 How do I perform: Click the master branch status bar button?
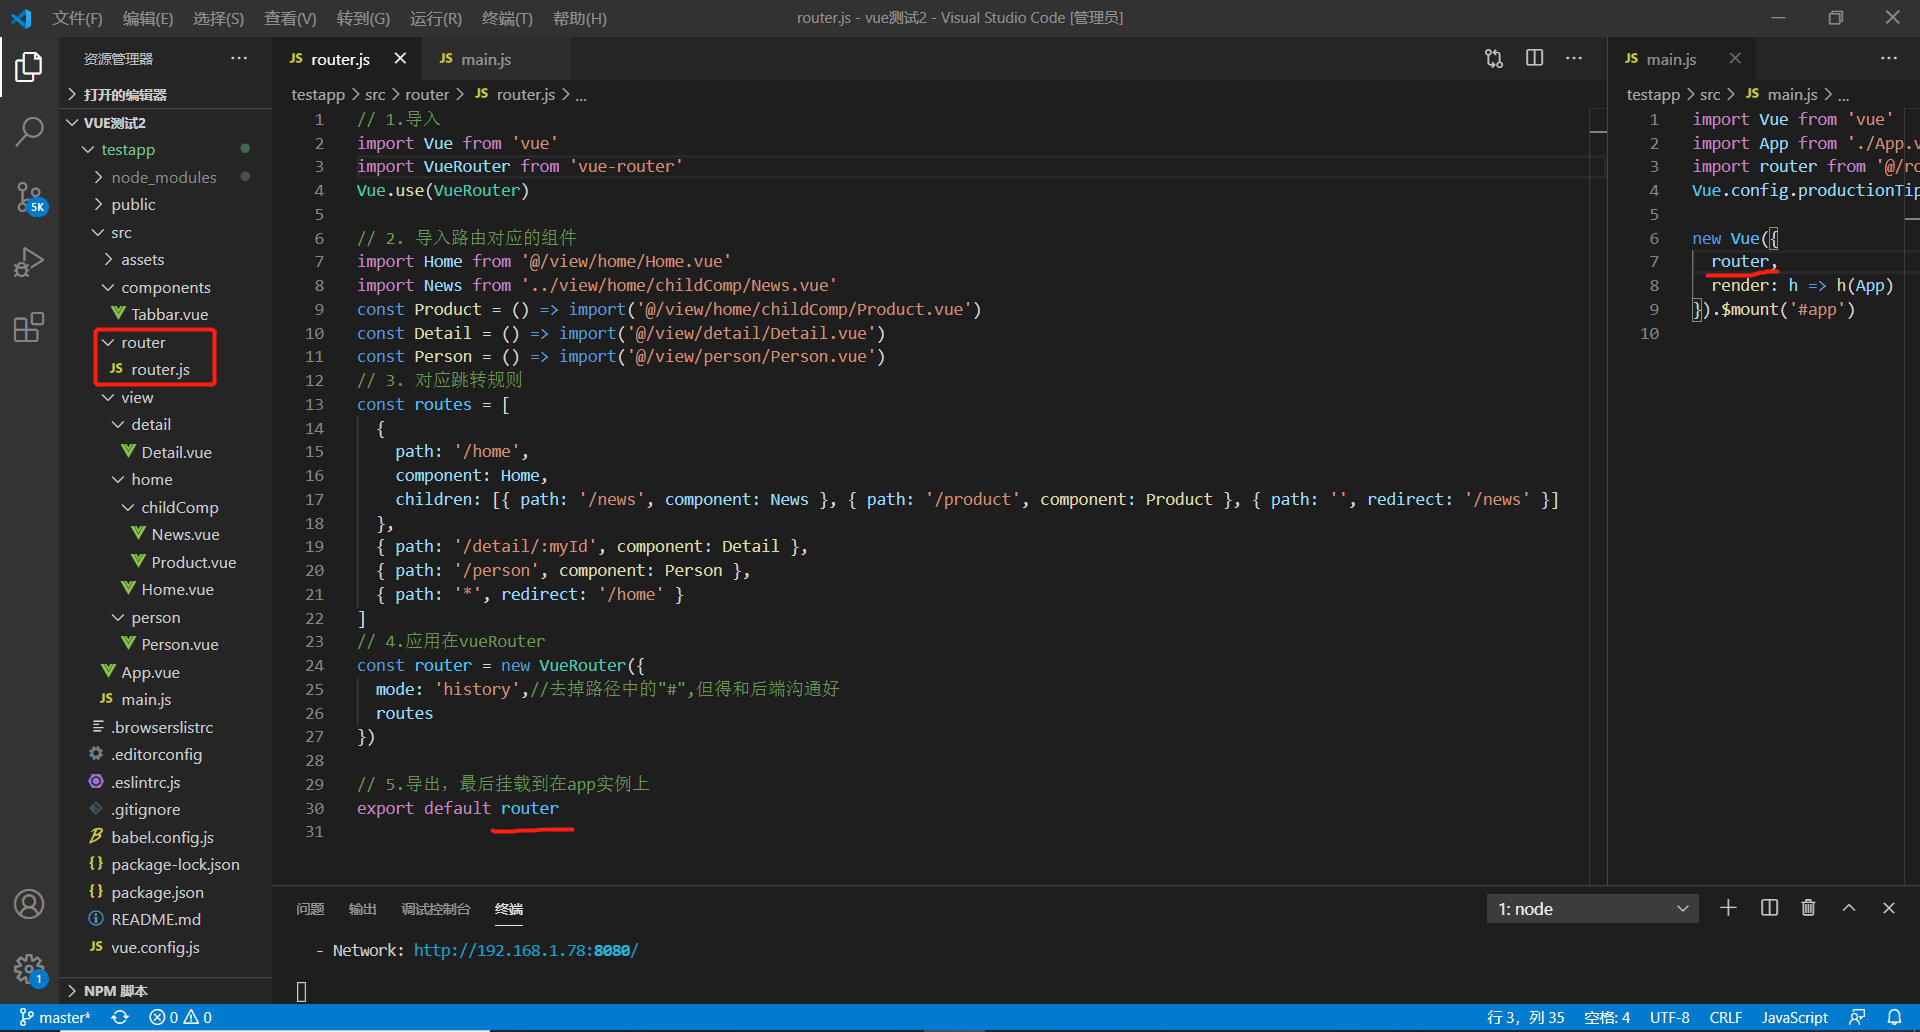pos(56,1017)
